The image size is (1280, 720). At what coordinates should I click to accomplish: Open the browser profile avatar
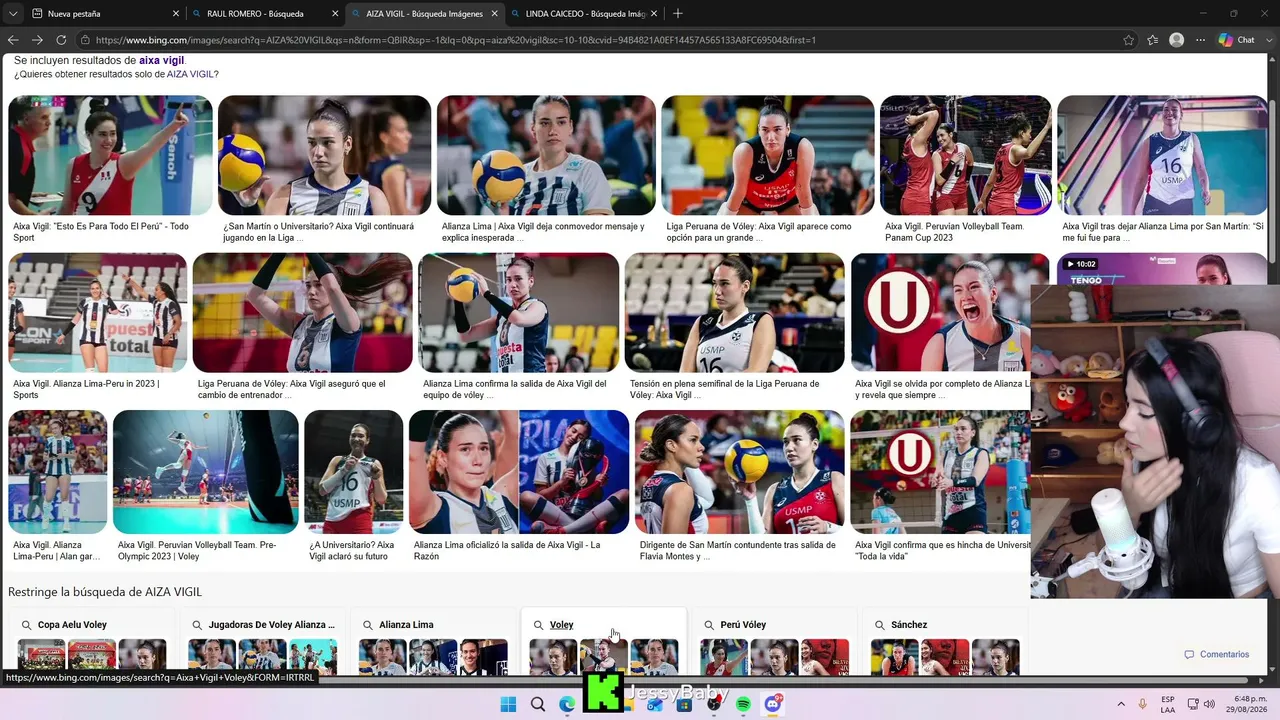click(x=1177, y=40)
